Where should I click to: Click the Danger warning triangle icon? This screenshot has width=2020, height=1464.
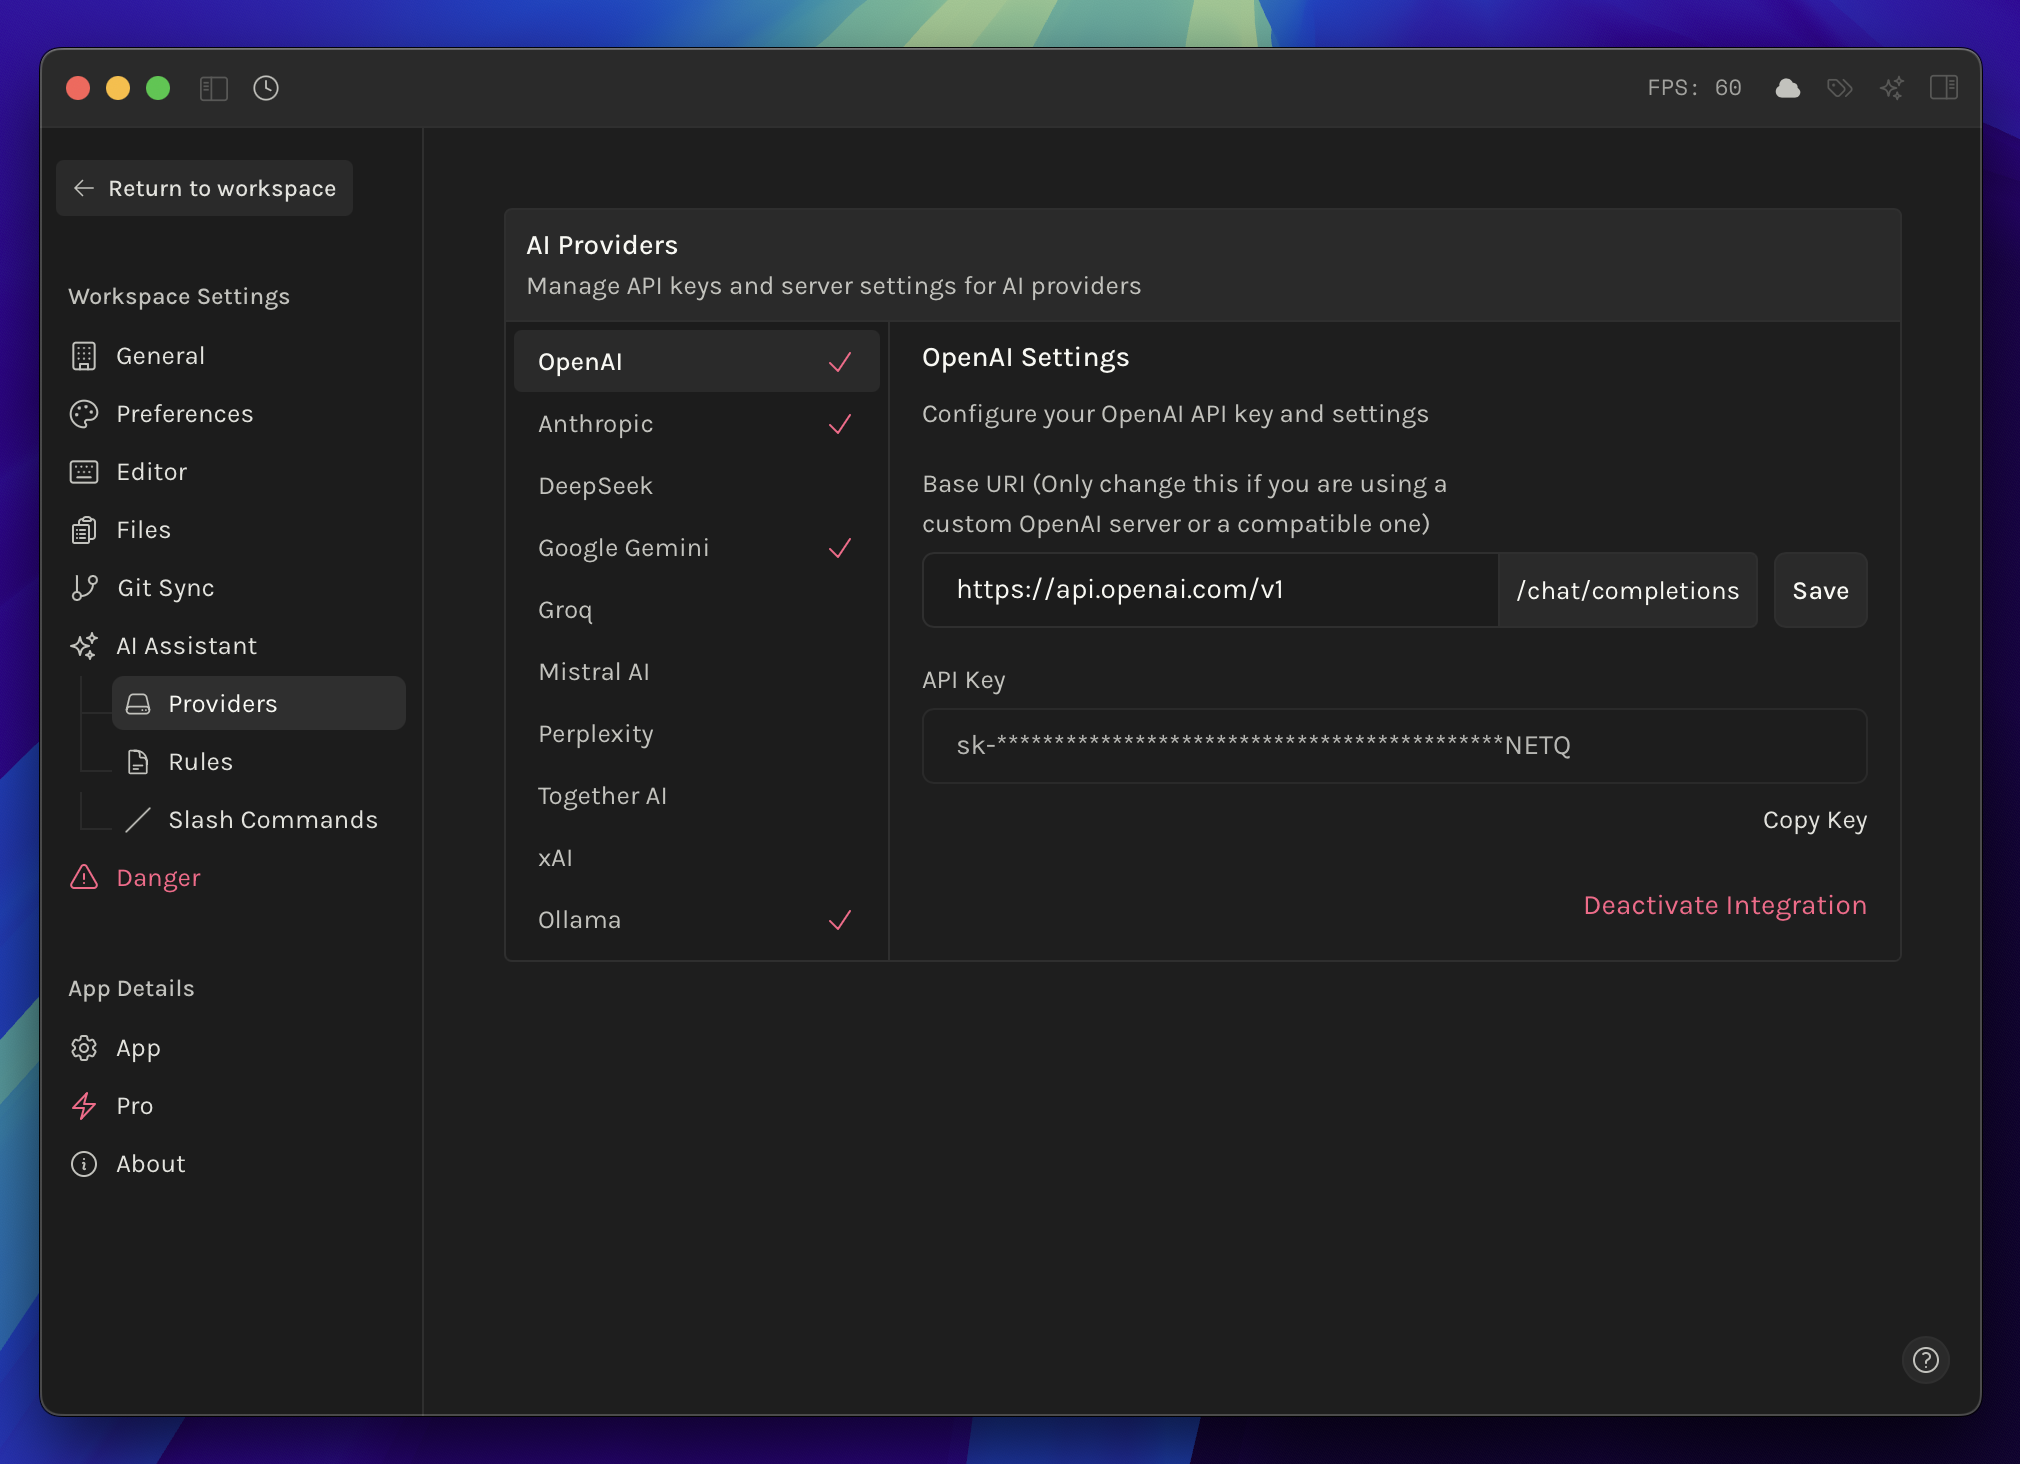pyautogui.click(x=84, y=878)
